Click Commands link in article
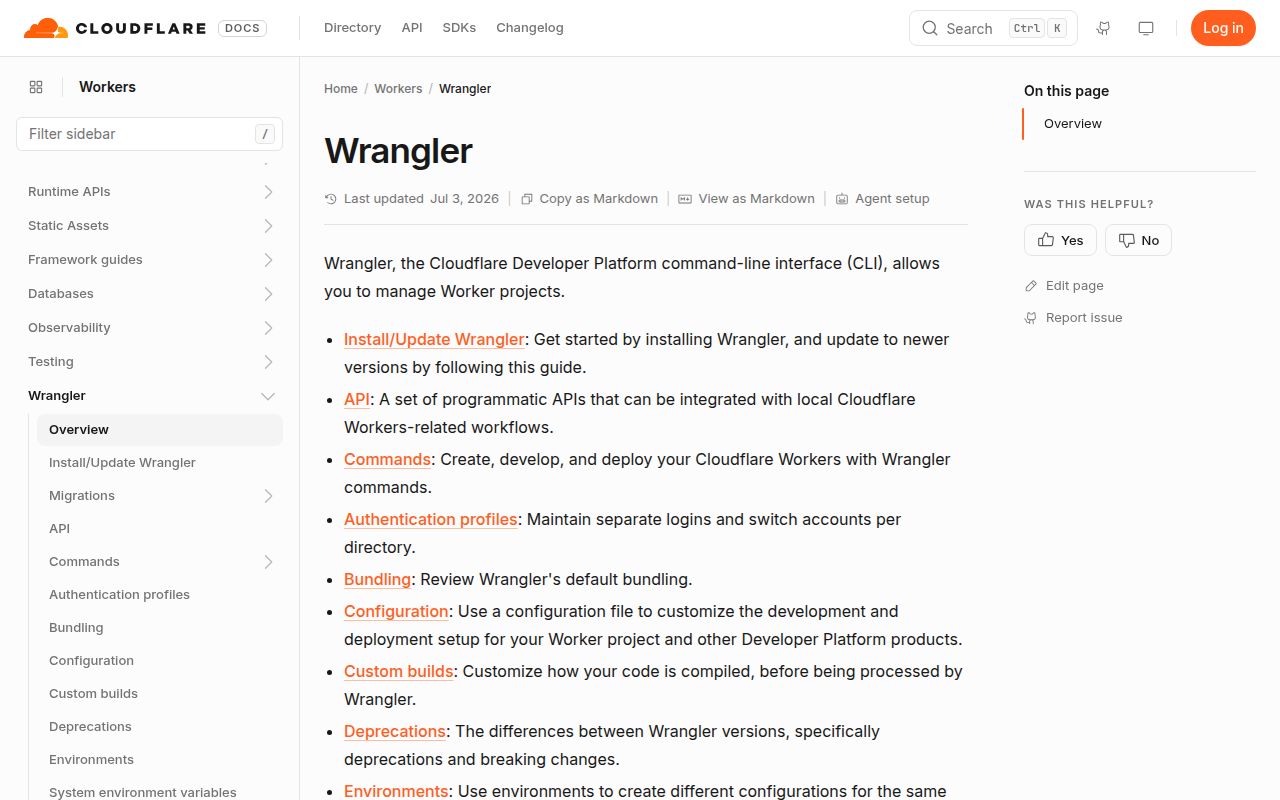The width and height of the screenshot is (1280, 800). (387, 460)
